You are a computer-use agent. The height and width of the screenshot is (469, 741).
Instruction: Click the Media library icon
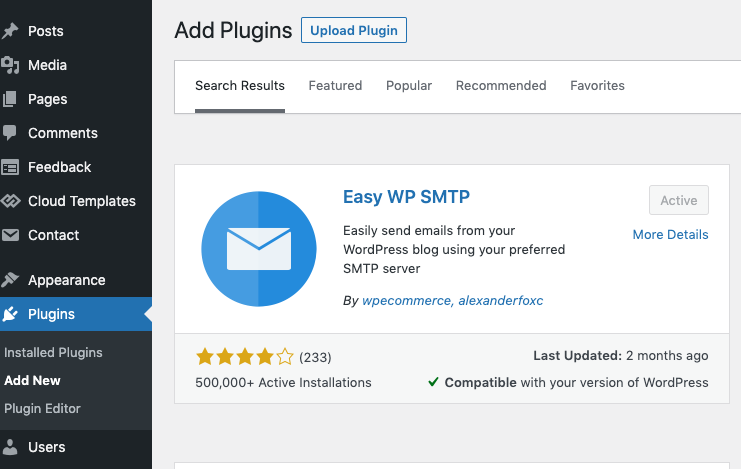(x=9, y=65)
